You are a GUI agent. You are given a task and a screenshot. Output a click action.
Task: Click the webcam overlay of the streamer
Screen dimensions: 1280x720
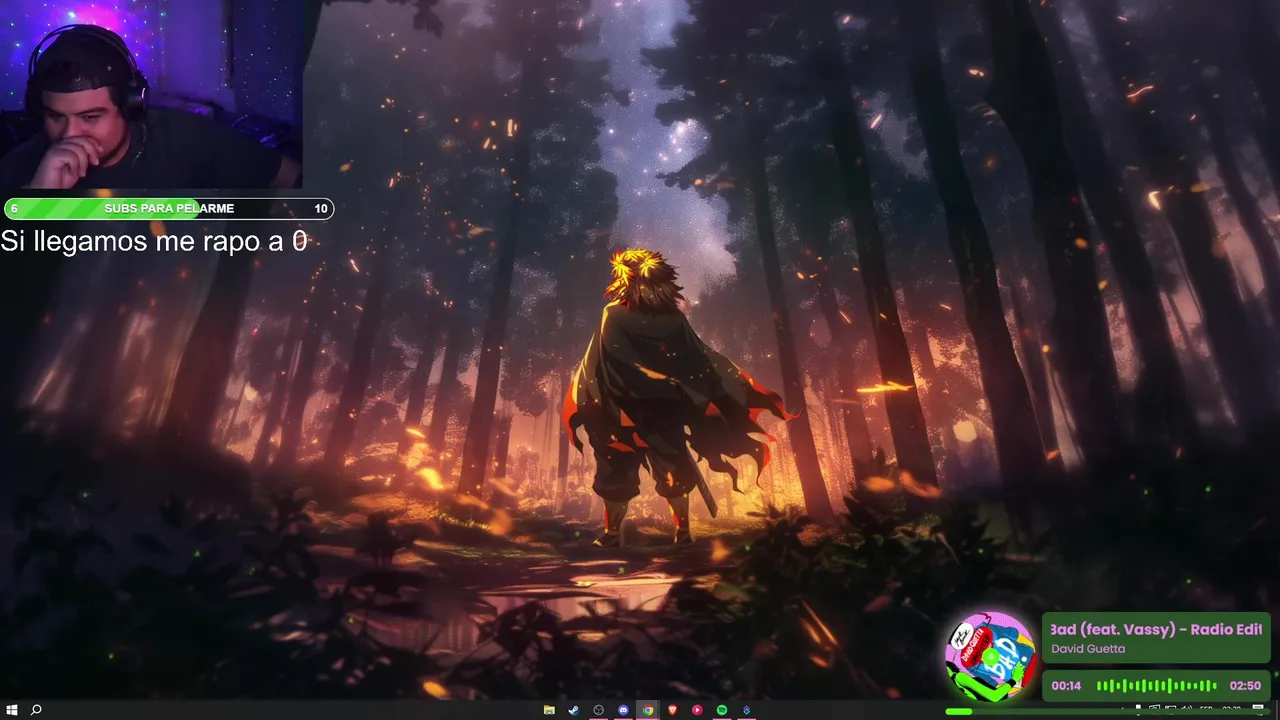[150, 94]
